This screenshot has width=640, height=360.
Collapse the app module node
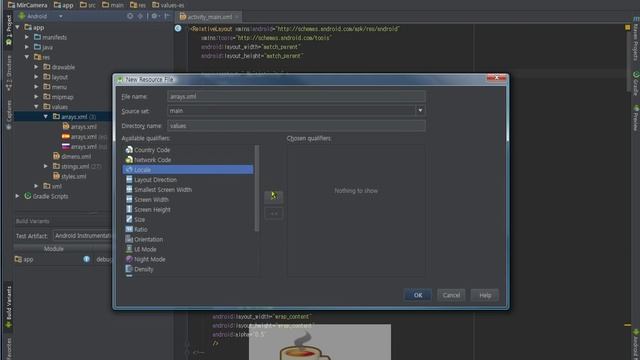[18, 27]
